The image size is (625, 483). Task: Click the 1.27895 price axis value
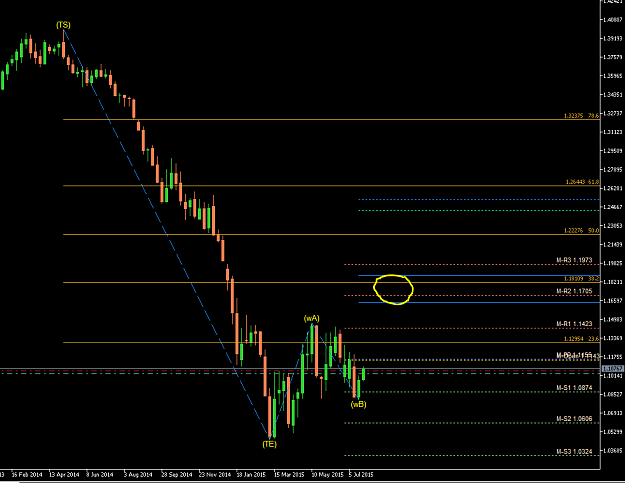click(x=613, y=169)
